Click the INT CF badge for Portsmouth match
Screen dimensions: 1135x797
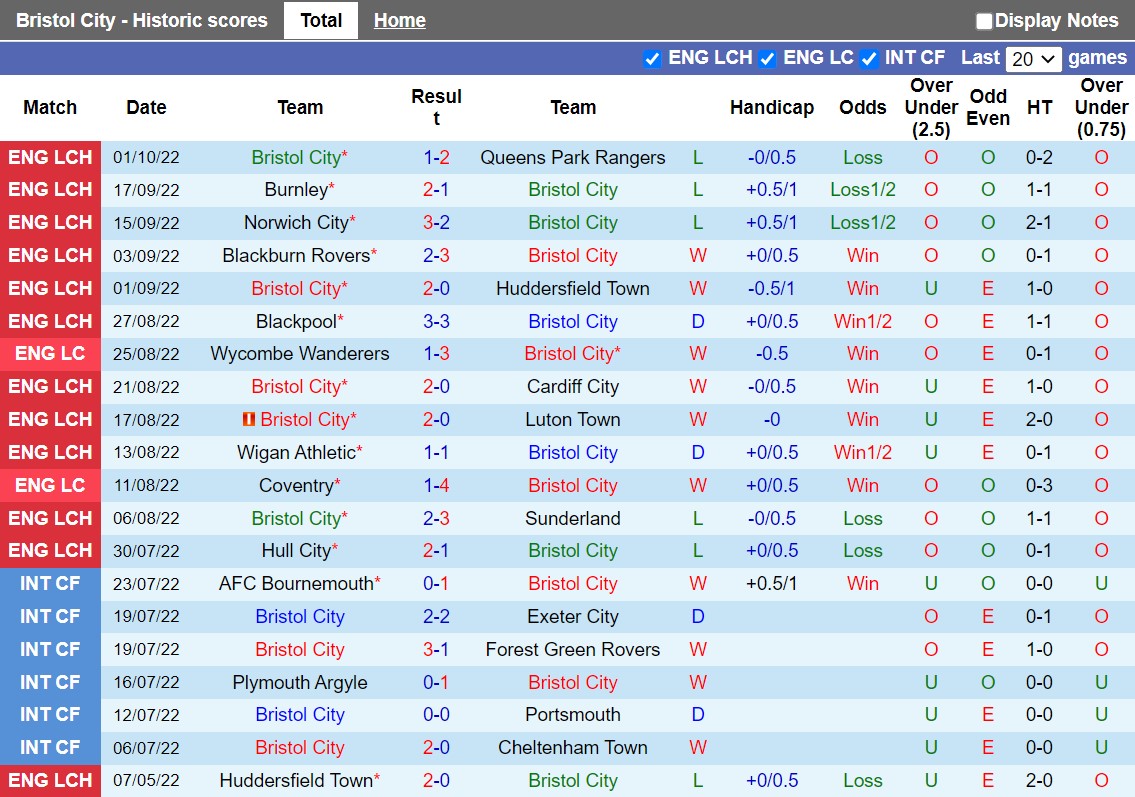click(x=50, y=715)
